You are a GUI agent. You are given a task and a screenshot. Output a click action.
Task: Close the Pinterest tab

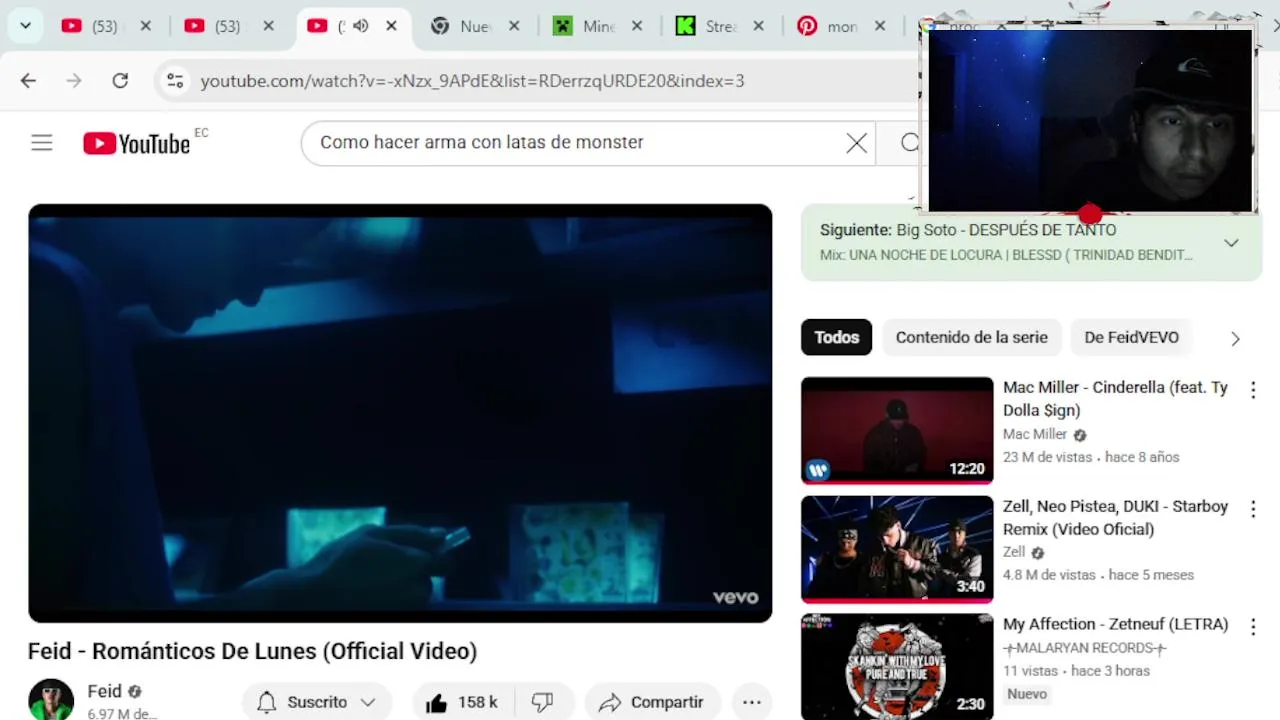coord(880,26)
